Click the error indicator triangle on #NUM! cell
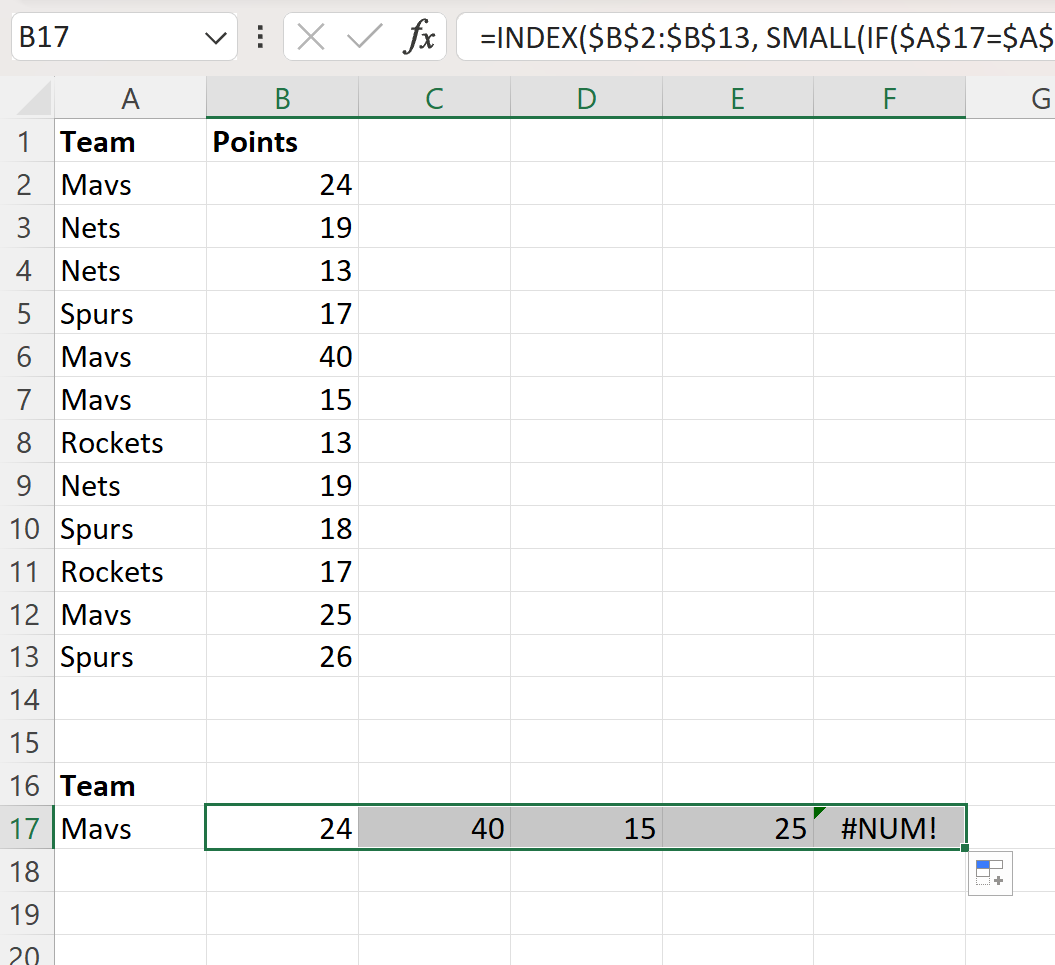 pyautogui.click(x=819, y=812)
